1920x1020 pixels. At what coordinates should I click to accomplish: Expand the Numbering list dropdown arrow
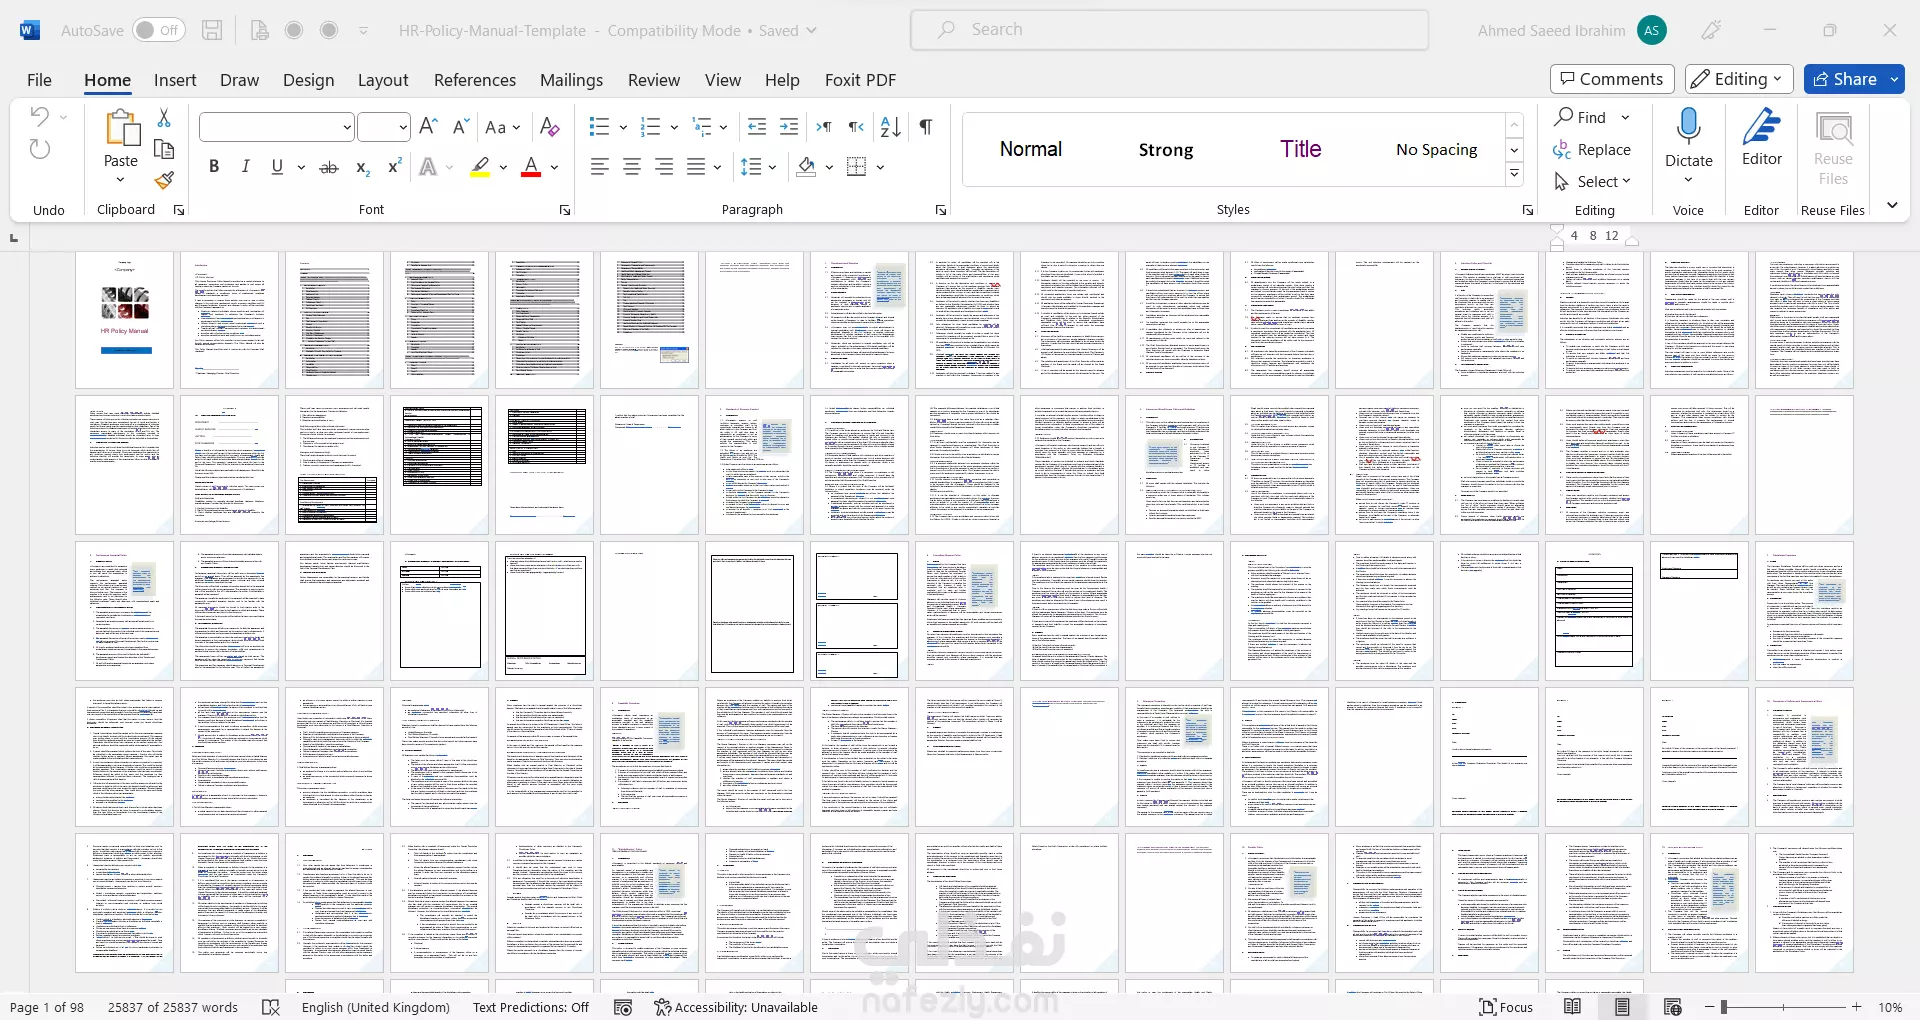point(674,127)
